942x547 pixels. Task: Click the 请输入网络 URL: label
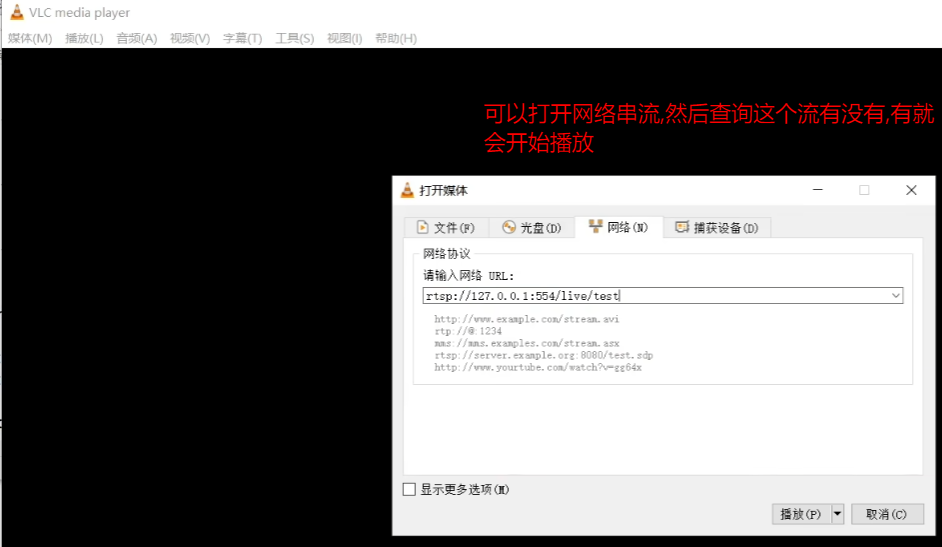(469, 276)
